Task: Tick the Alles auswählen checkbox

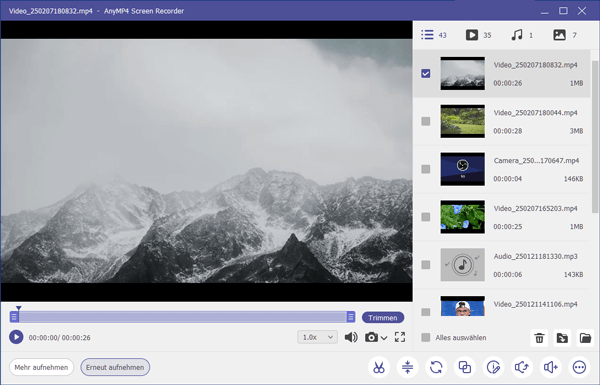Action: pos(426,338)
